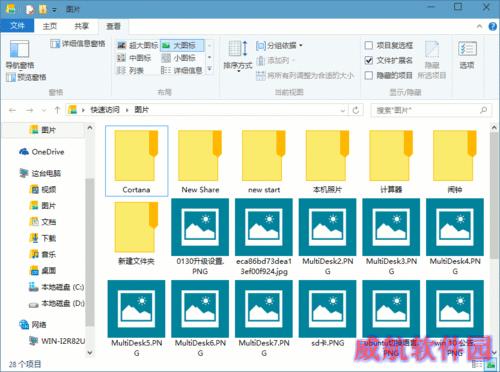Select the extra large icons (超大图标) layout
Viewport: 500px width, 372px height.
(137, 45)
